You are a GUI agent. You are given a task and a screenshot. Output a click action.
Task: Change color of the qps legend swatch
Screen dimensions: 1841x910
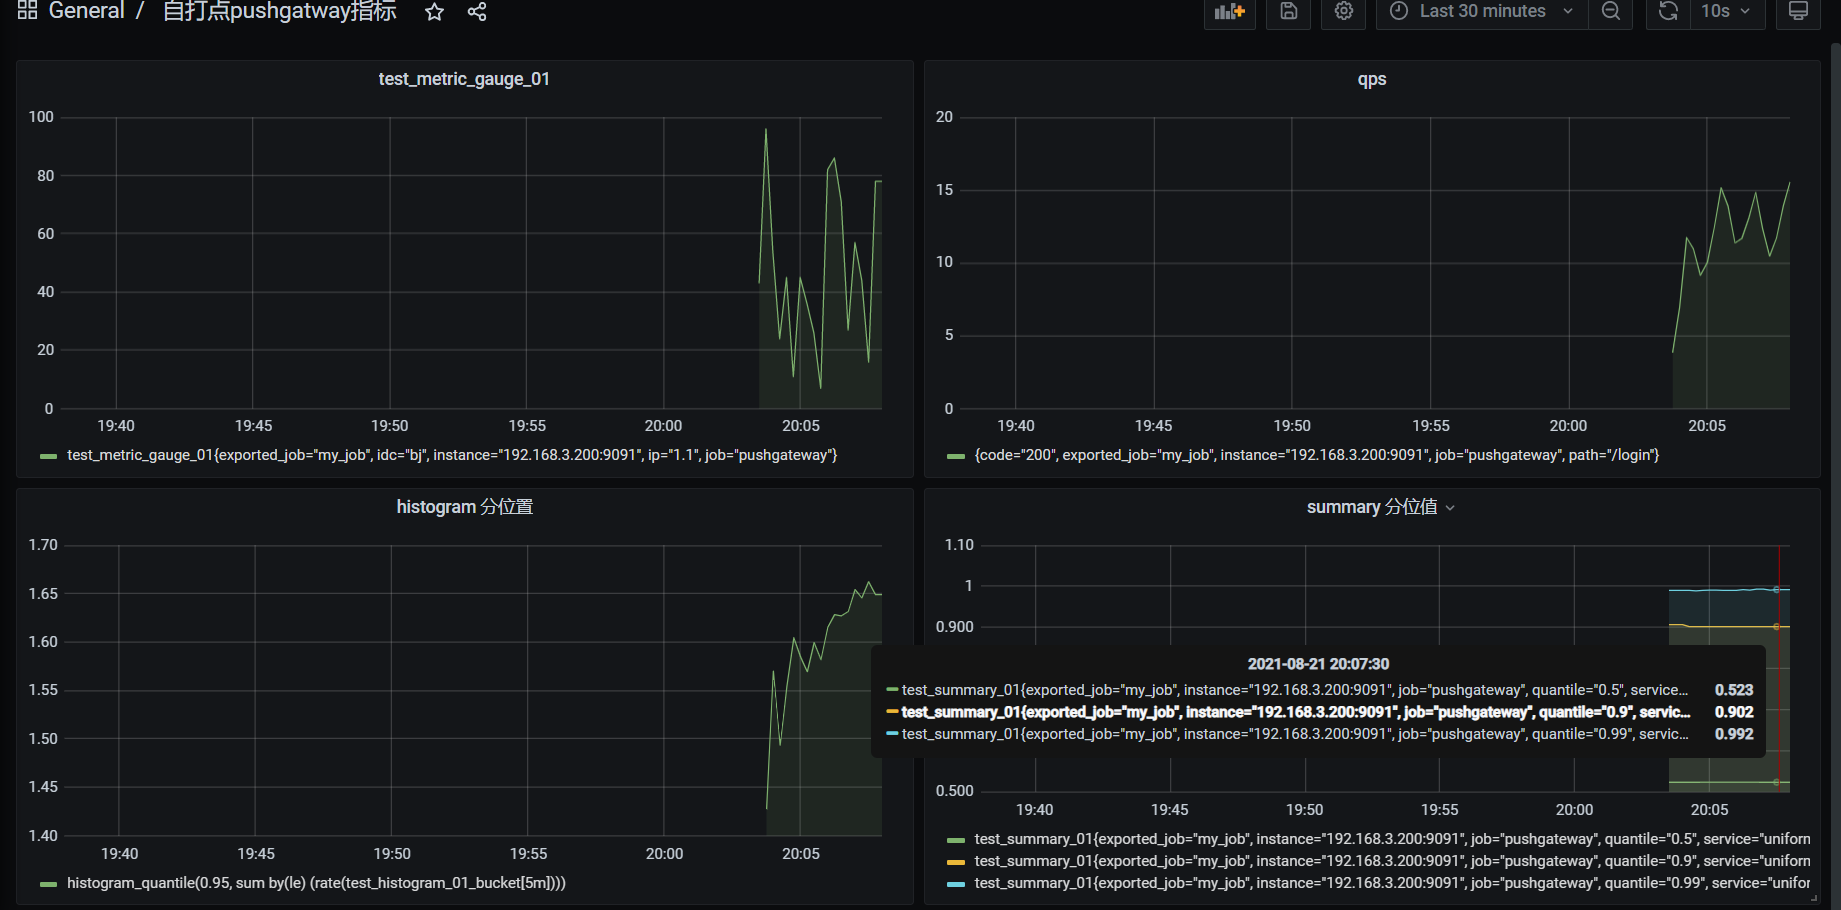click(x=956, y=456)
